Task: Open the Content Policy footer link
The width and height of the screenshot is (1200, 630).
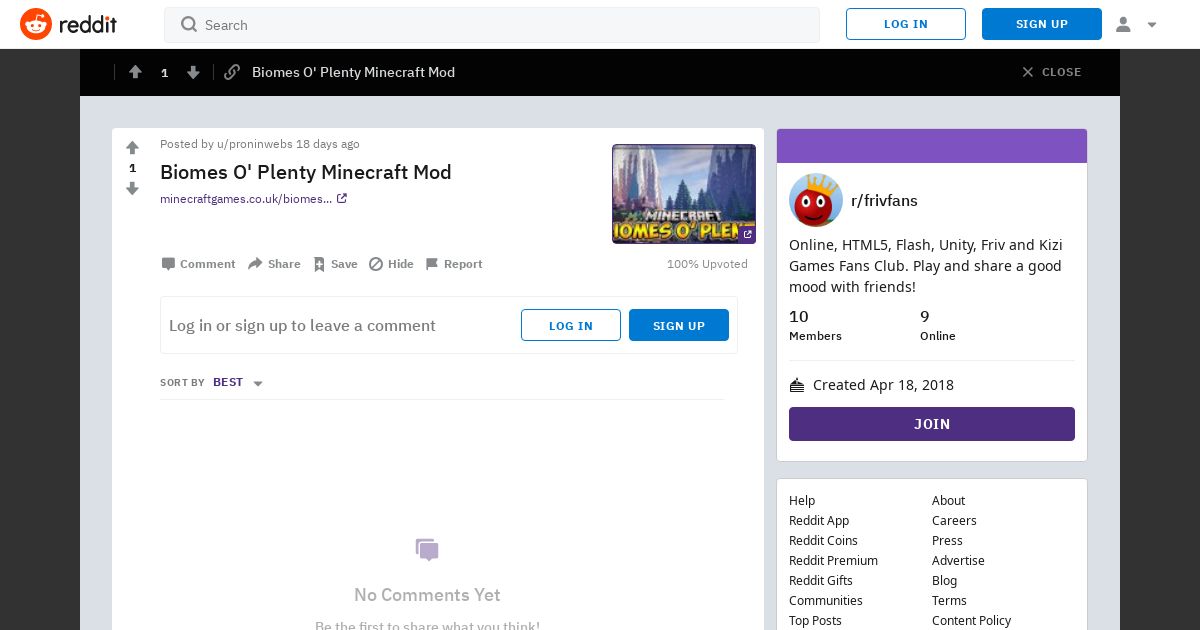Action: point(971,621)
